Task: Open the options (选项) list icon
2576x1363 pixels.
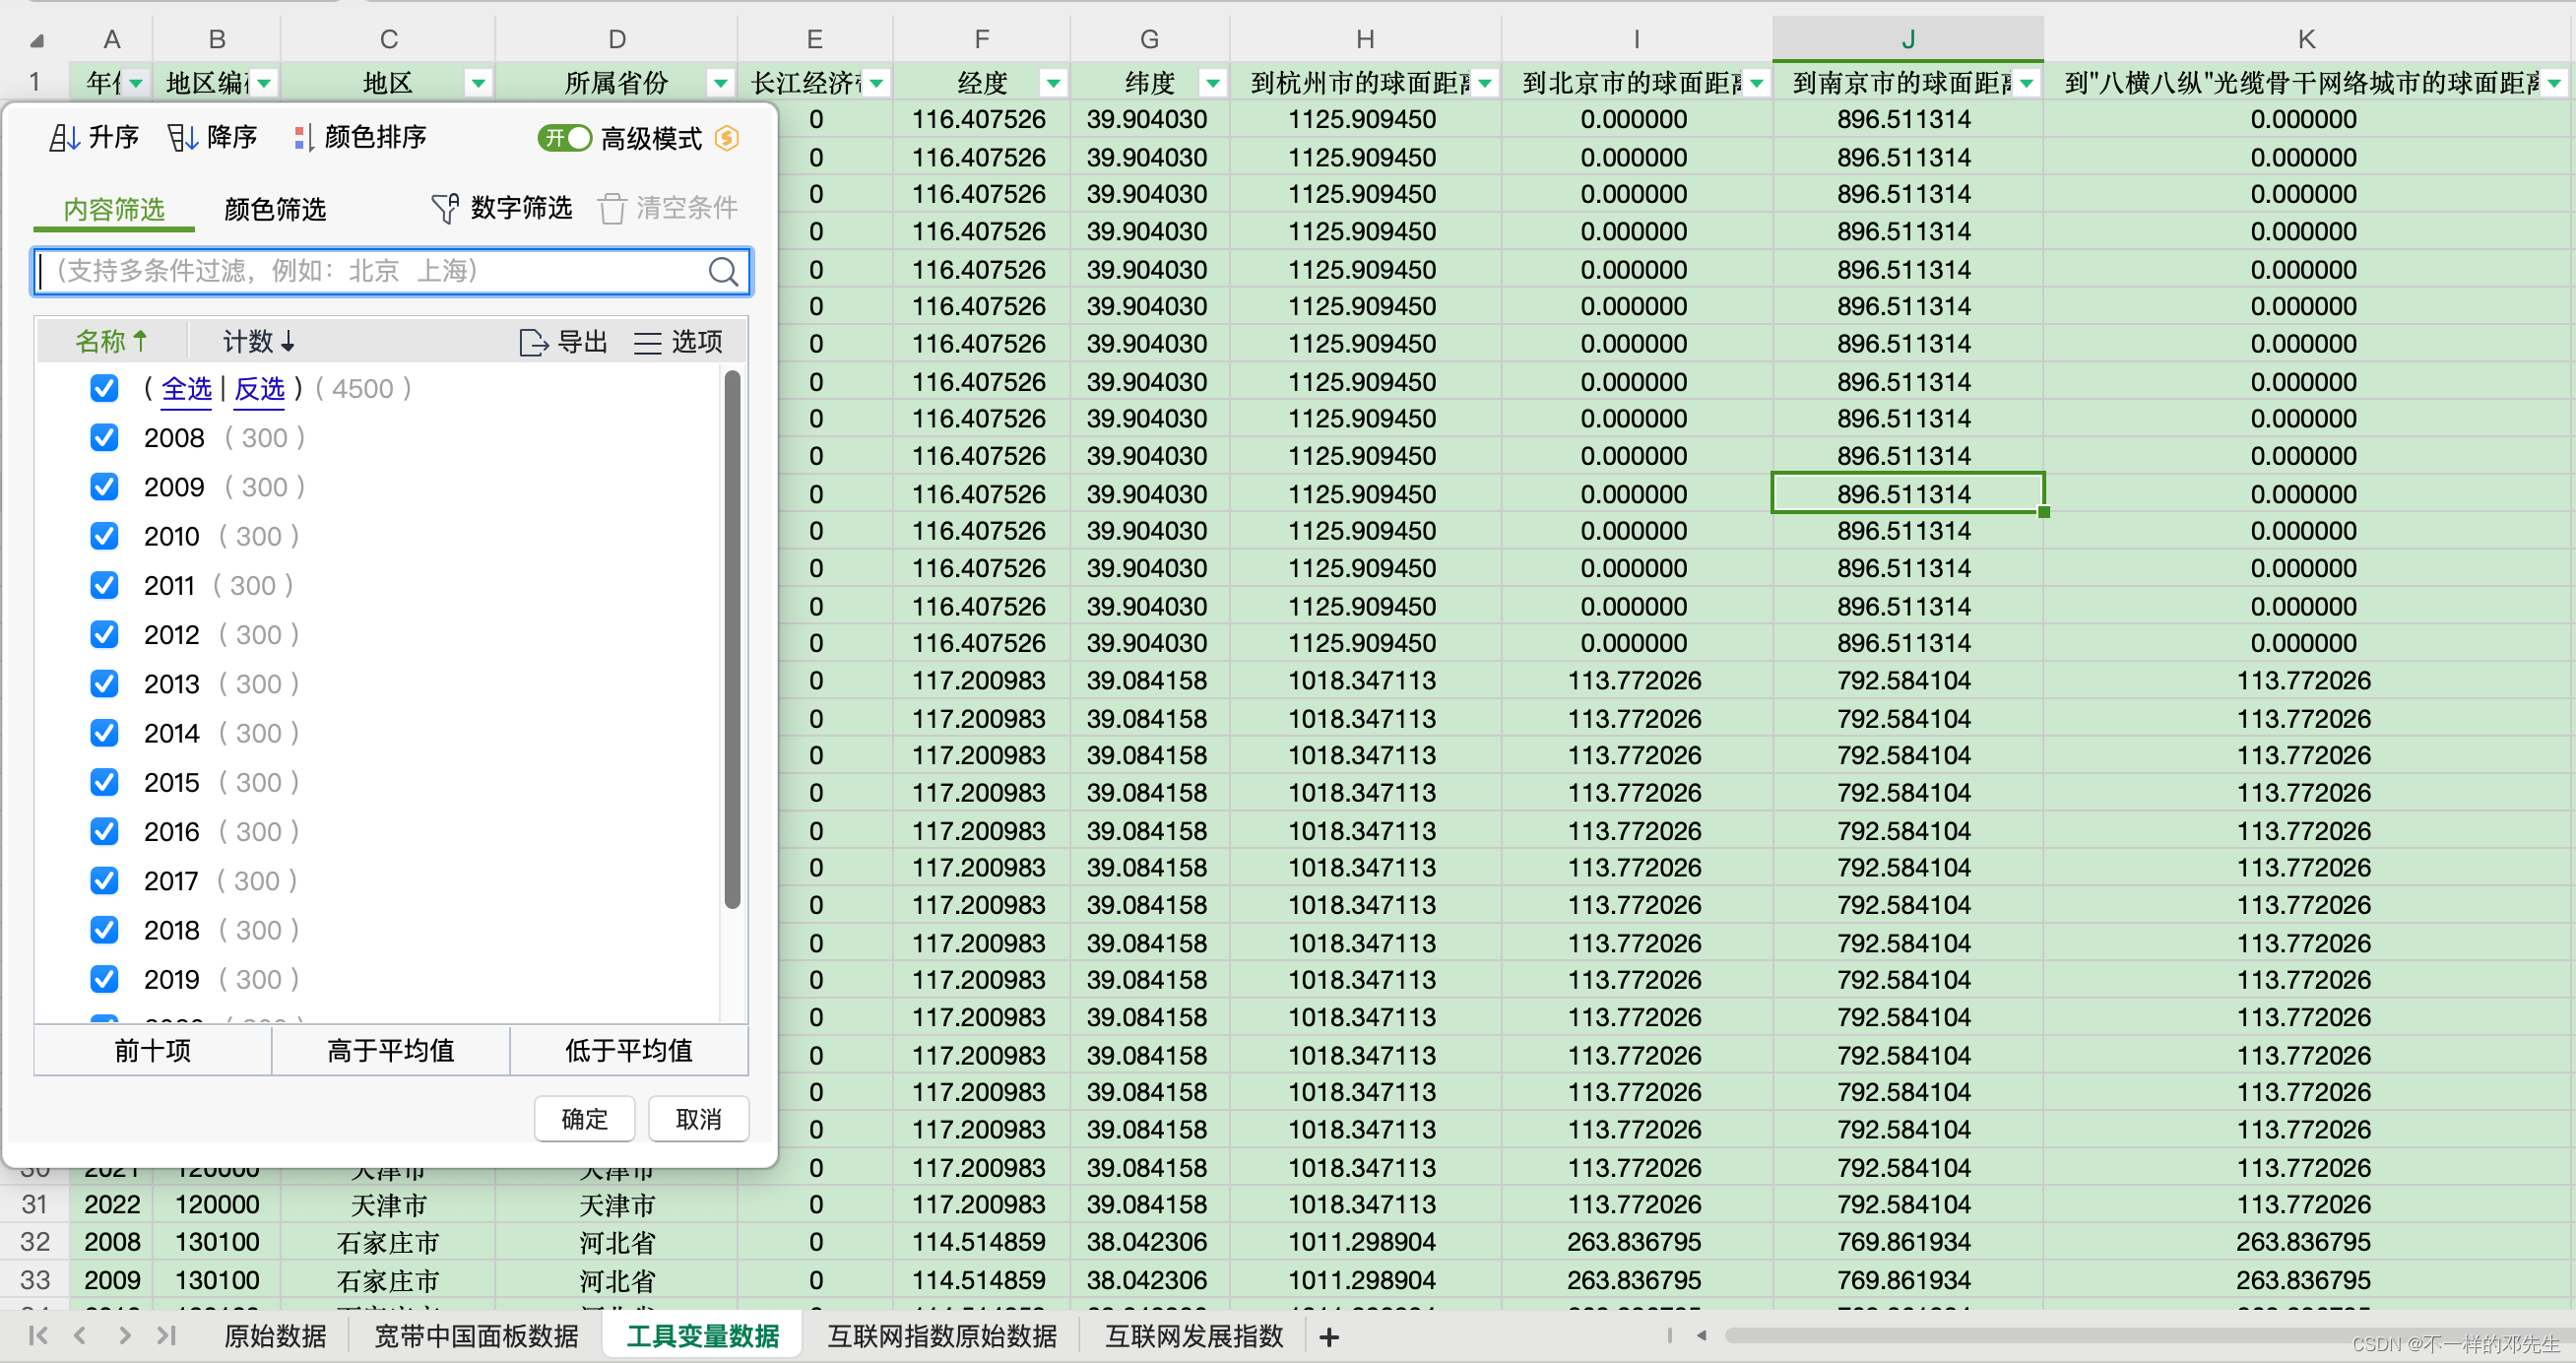Action: click(648, 343)
